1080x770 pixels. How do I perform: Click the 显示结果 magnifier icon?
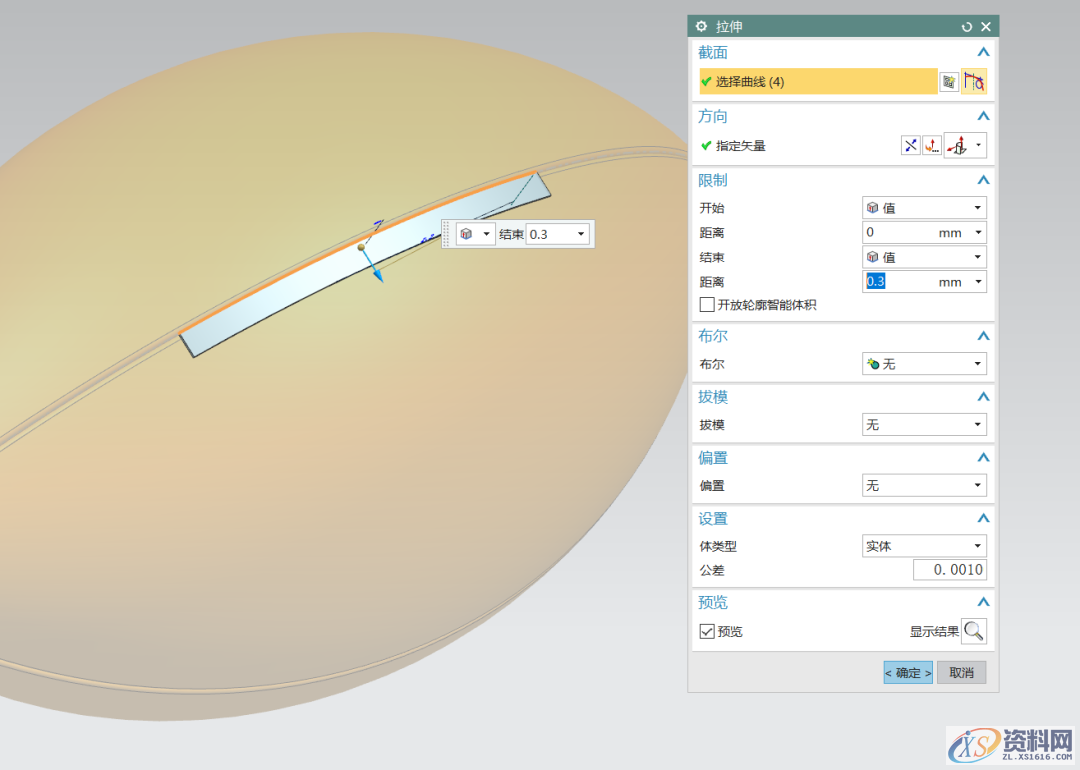click(x=973, y=631)
